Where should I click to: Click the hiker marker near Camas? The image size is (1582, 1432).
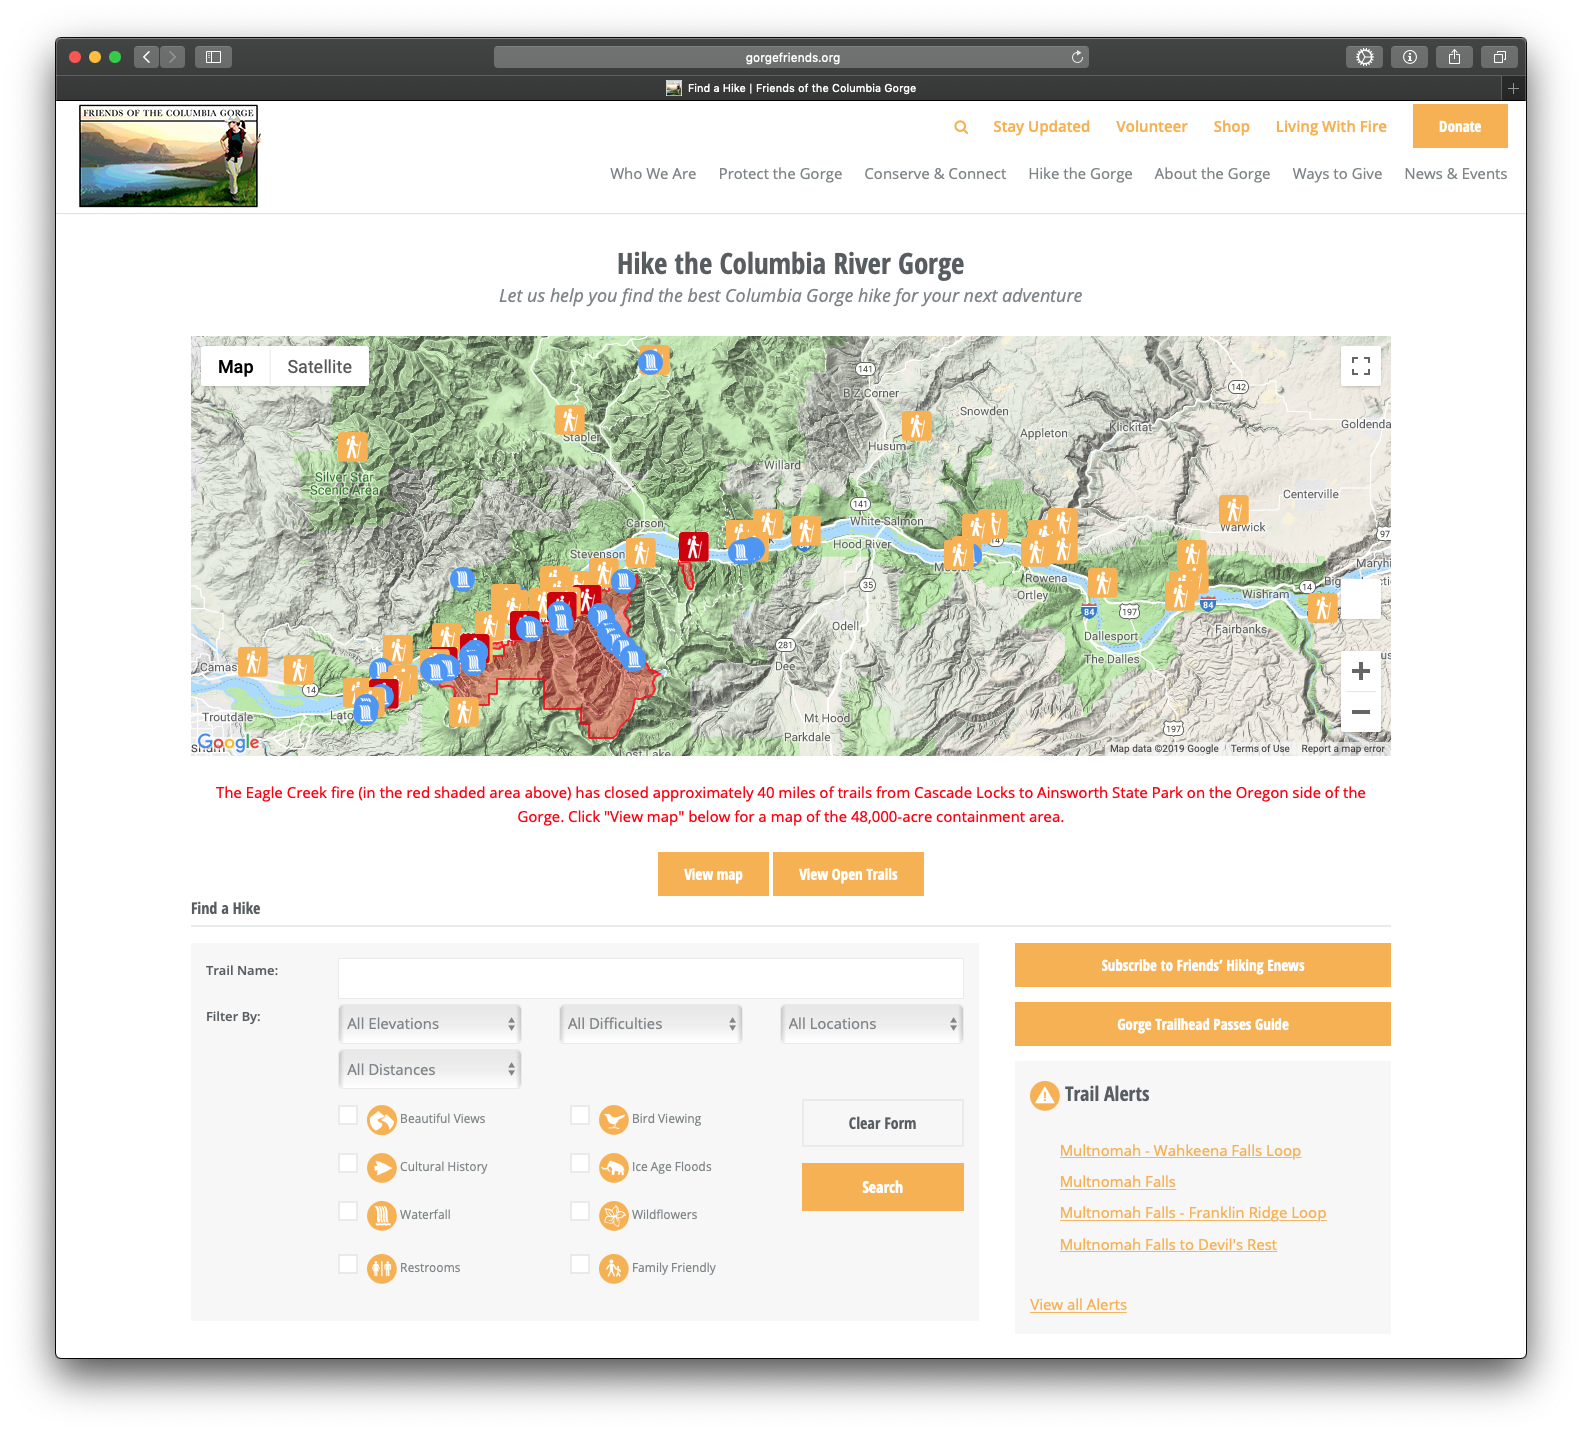click(253, 661)
